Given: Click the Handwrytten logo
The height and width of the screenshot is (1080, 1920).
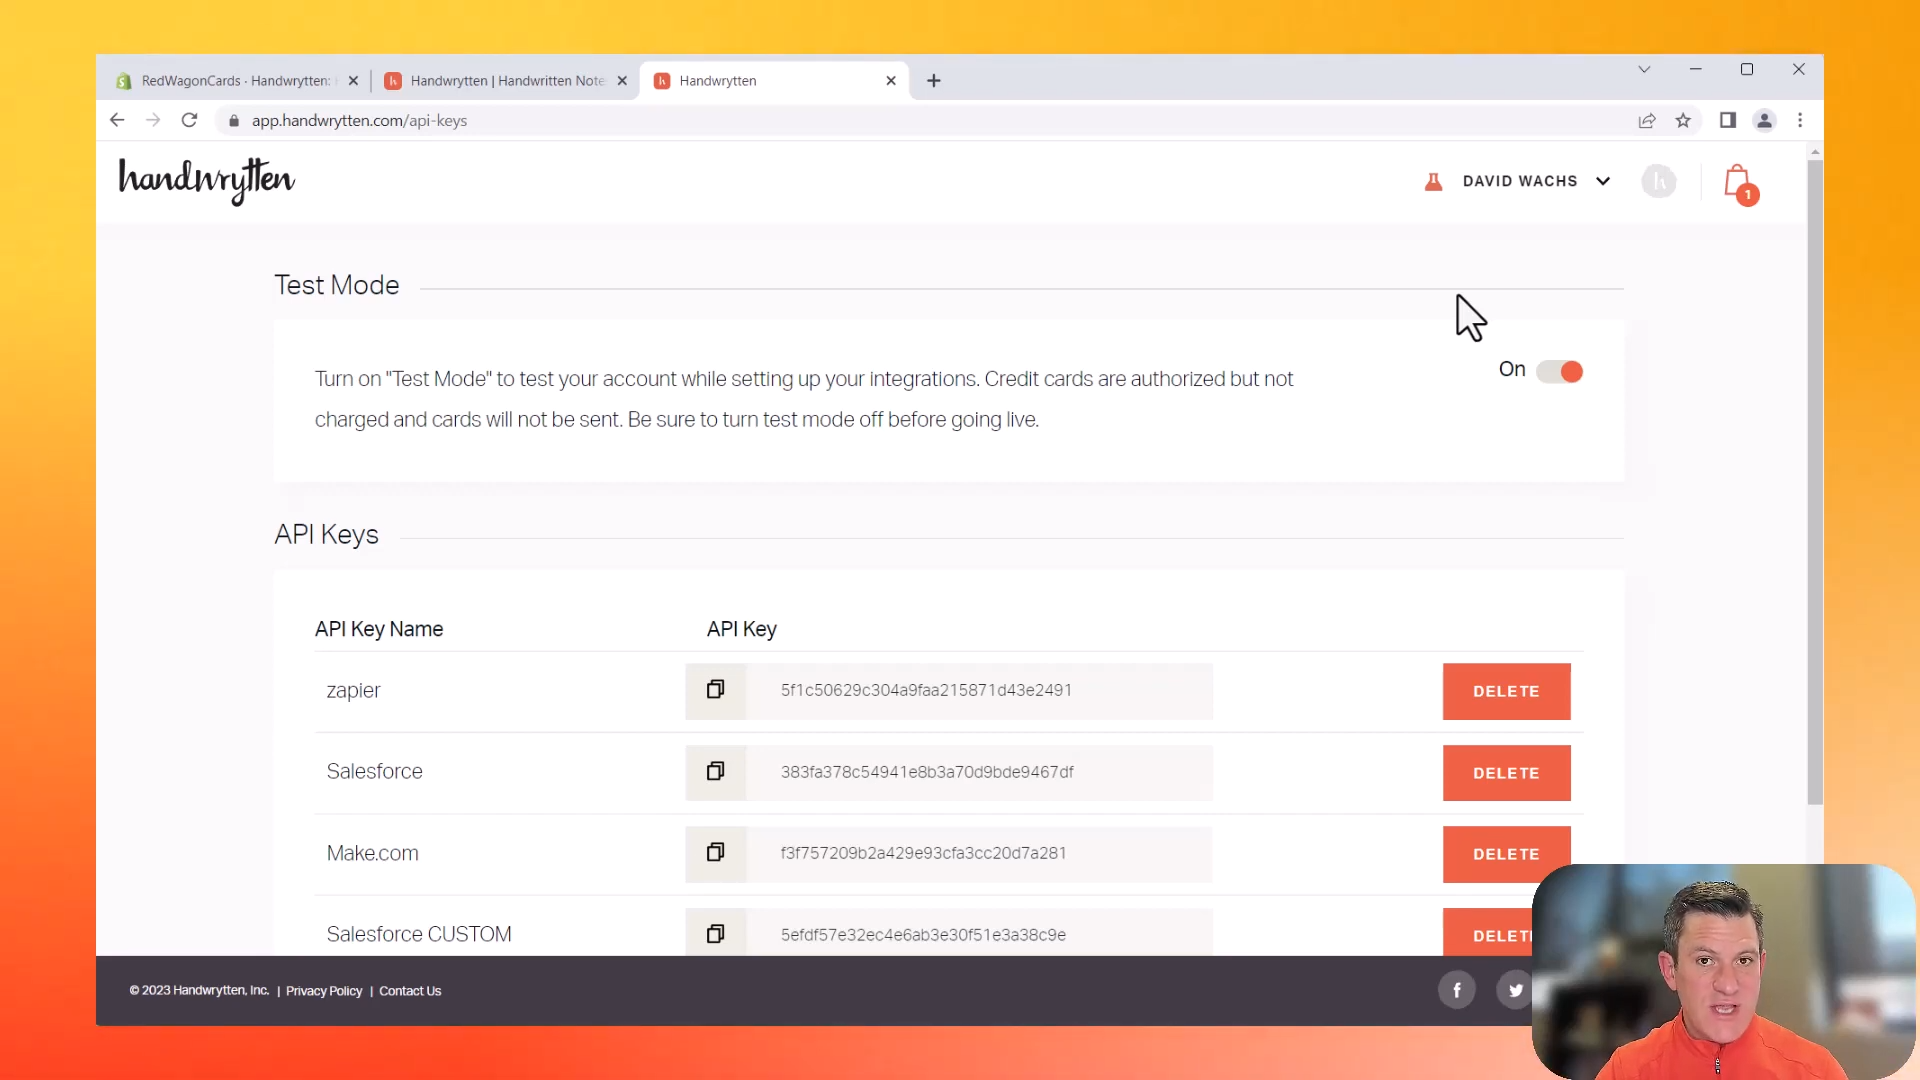Looking at the screenshot, I should [206, 181].
